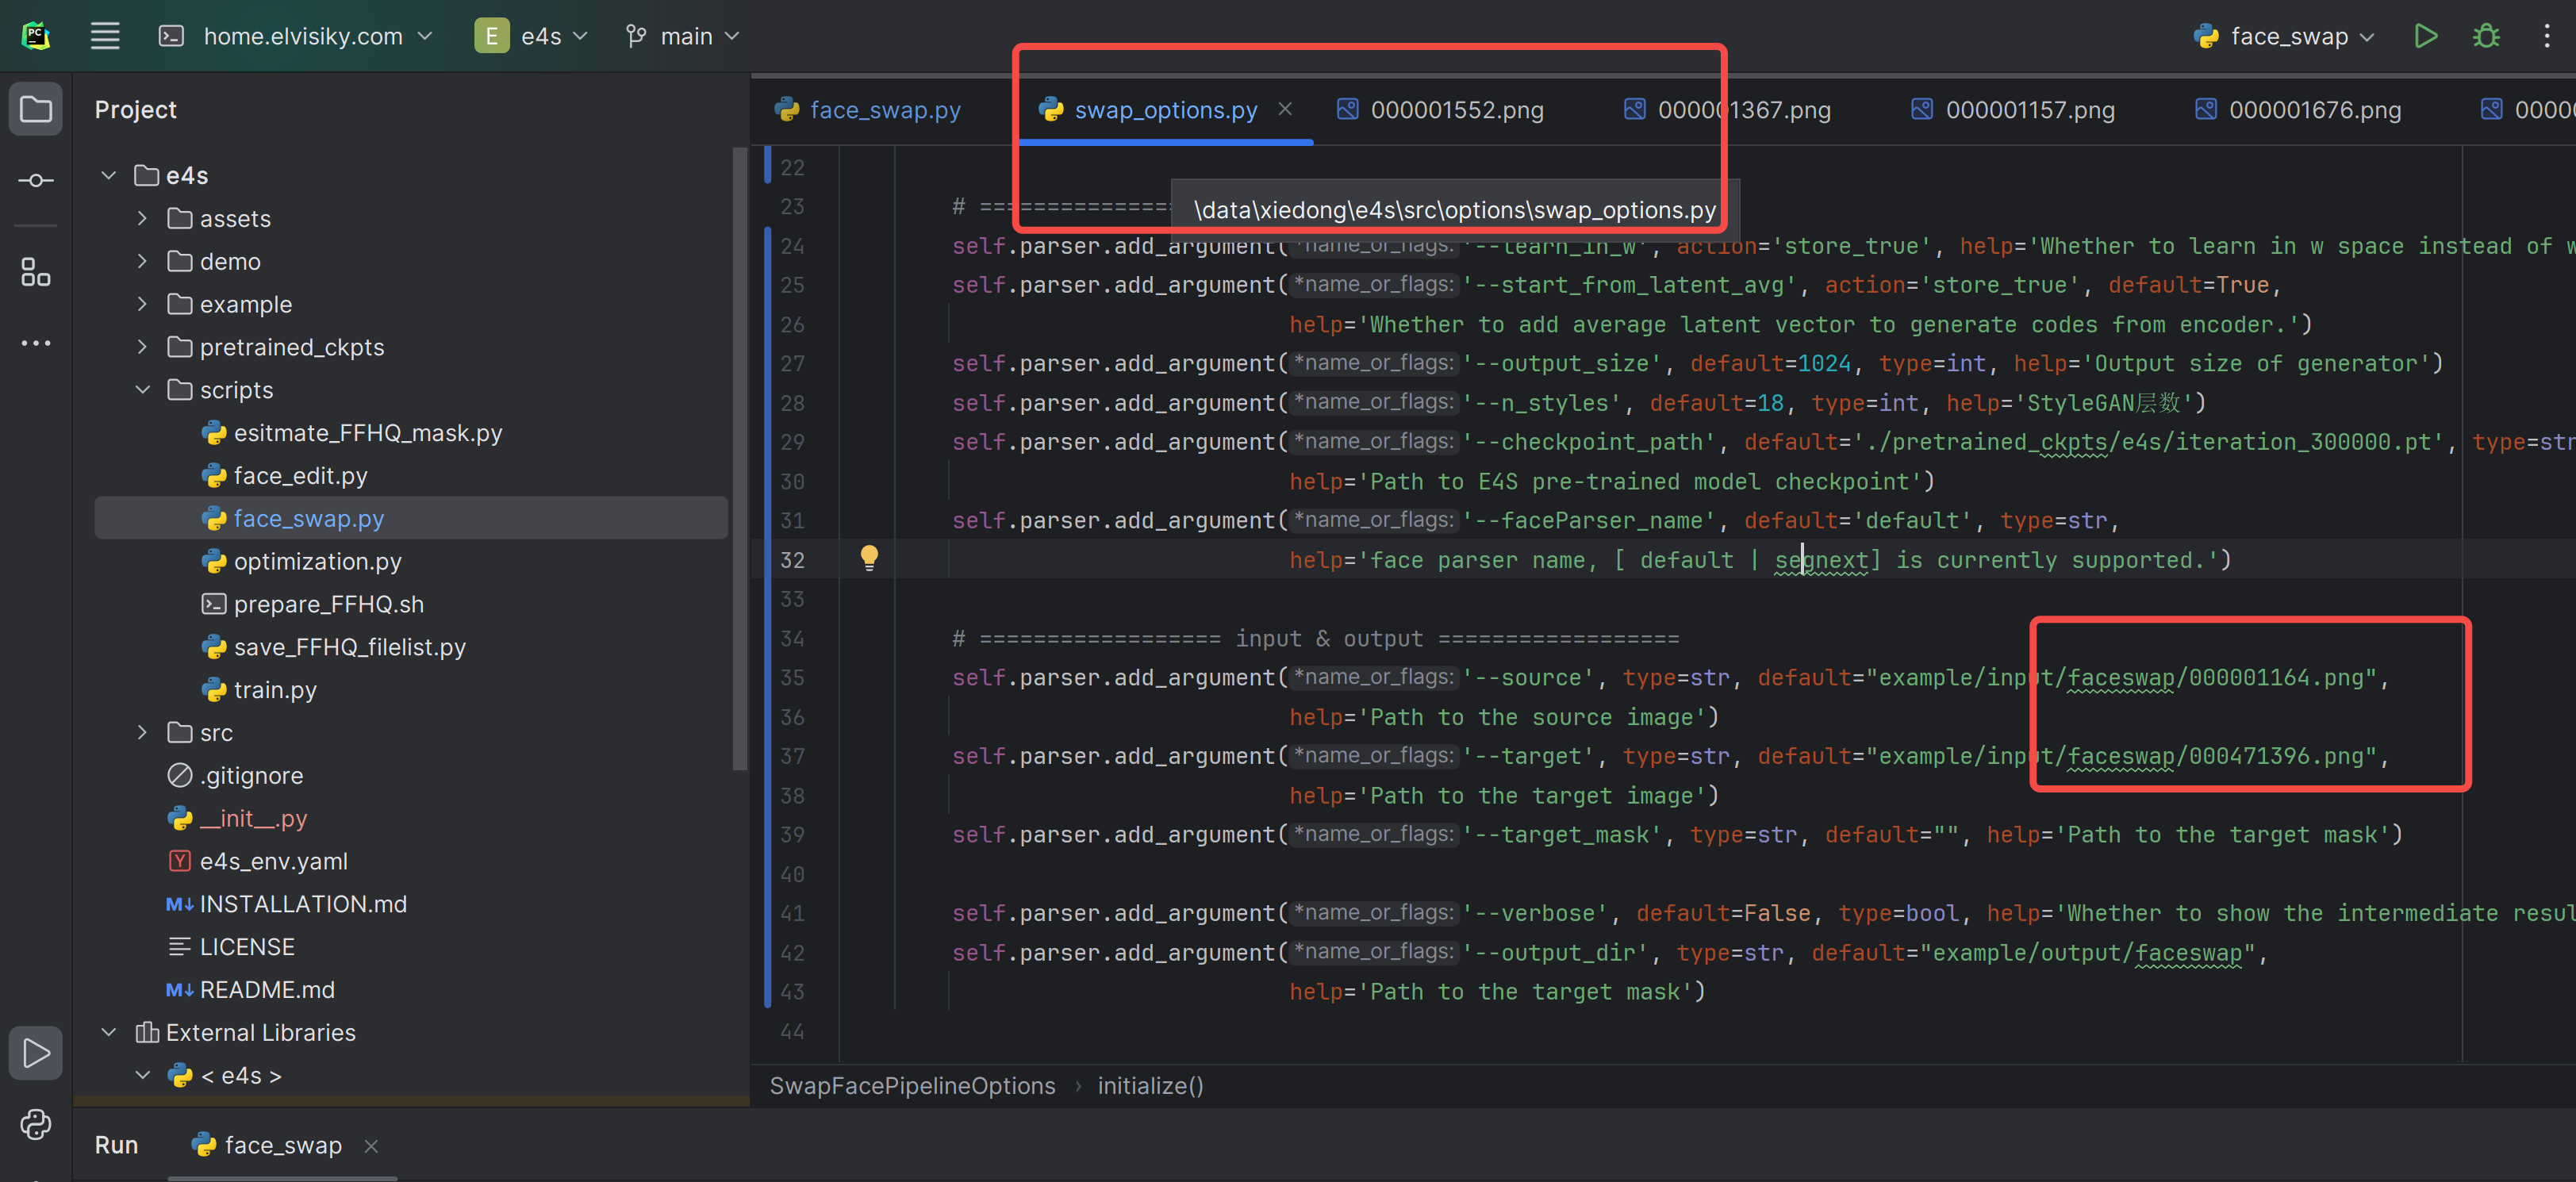Close the swap_options.py tab
Viewport: 2576px width, 1182px height.
coord(1285,109)
